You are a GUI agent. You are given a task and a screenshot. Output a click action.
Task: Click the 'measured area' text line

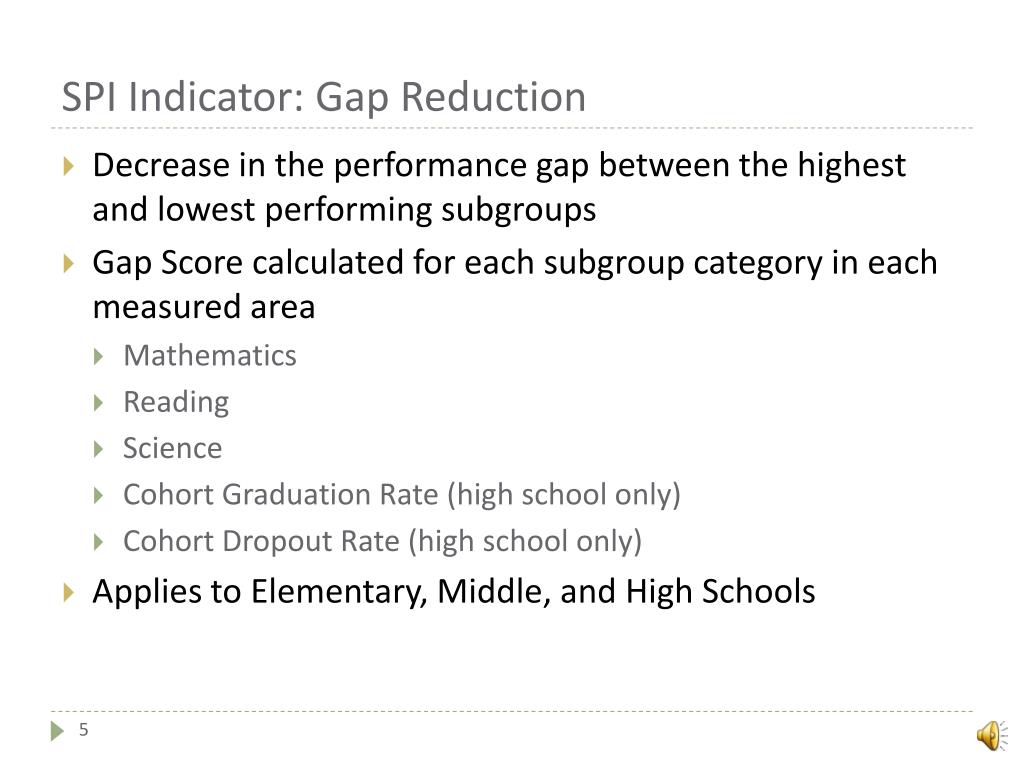(204, 308)
